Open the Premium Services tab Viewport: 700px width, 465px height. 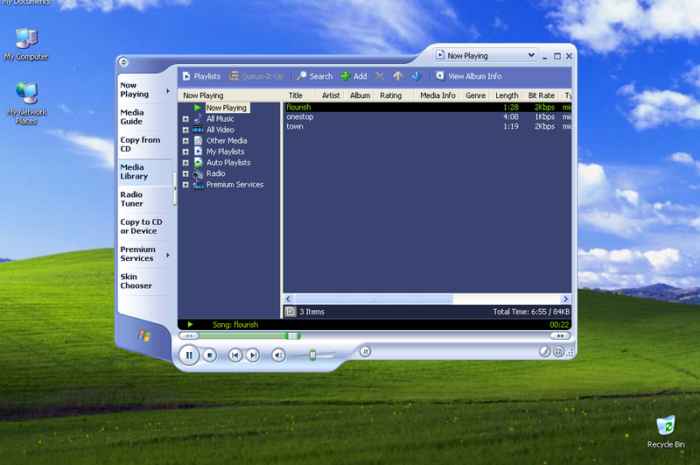click(141, 254)
